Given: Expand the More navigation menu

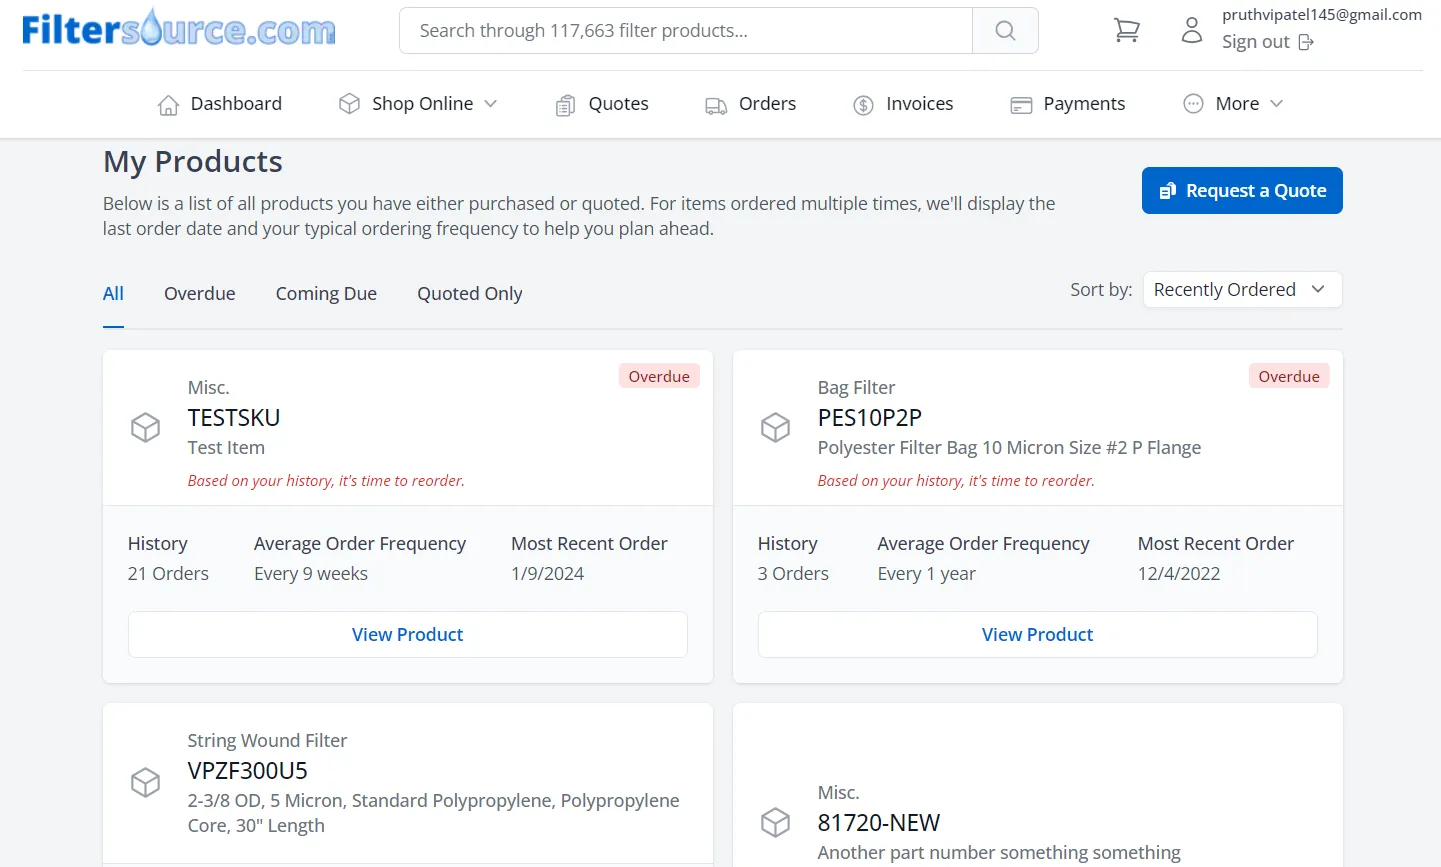Looking at the screenshot, I should [x=1233, y=104].
